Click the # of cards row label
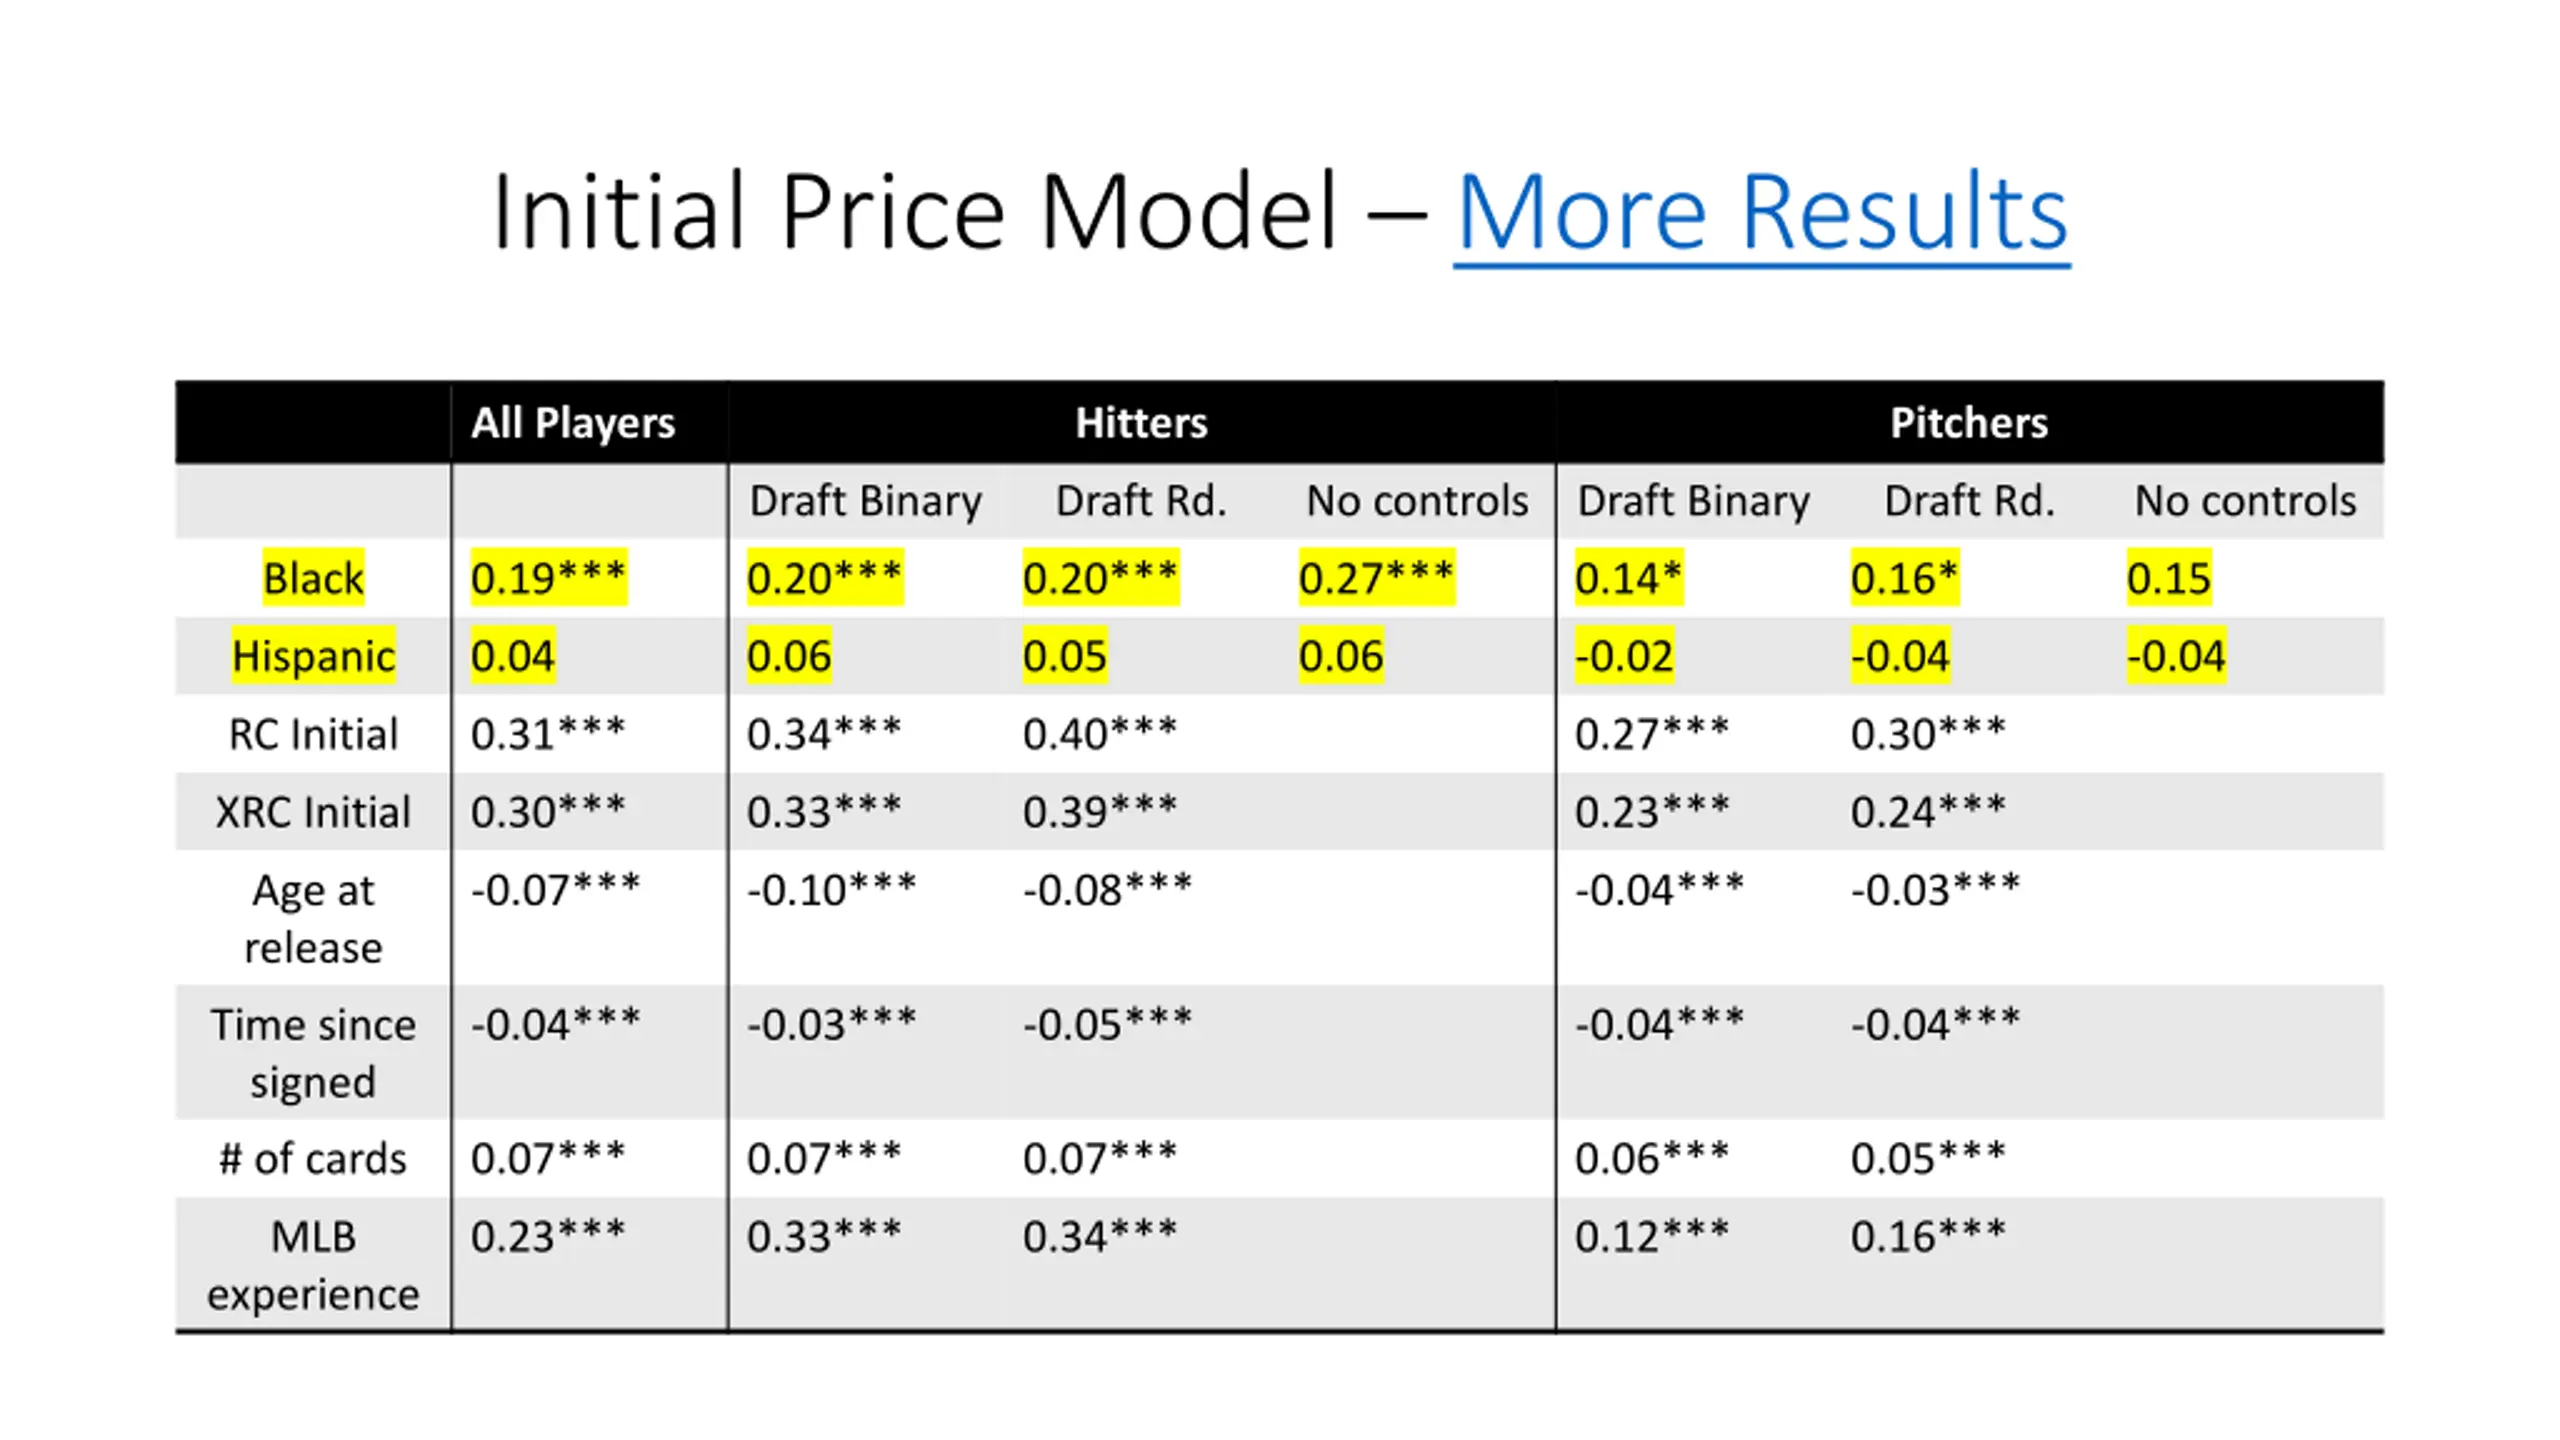This screenshot has height=1440, width=2560. pos(313,1159)
